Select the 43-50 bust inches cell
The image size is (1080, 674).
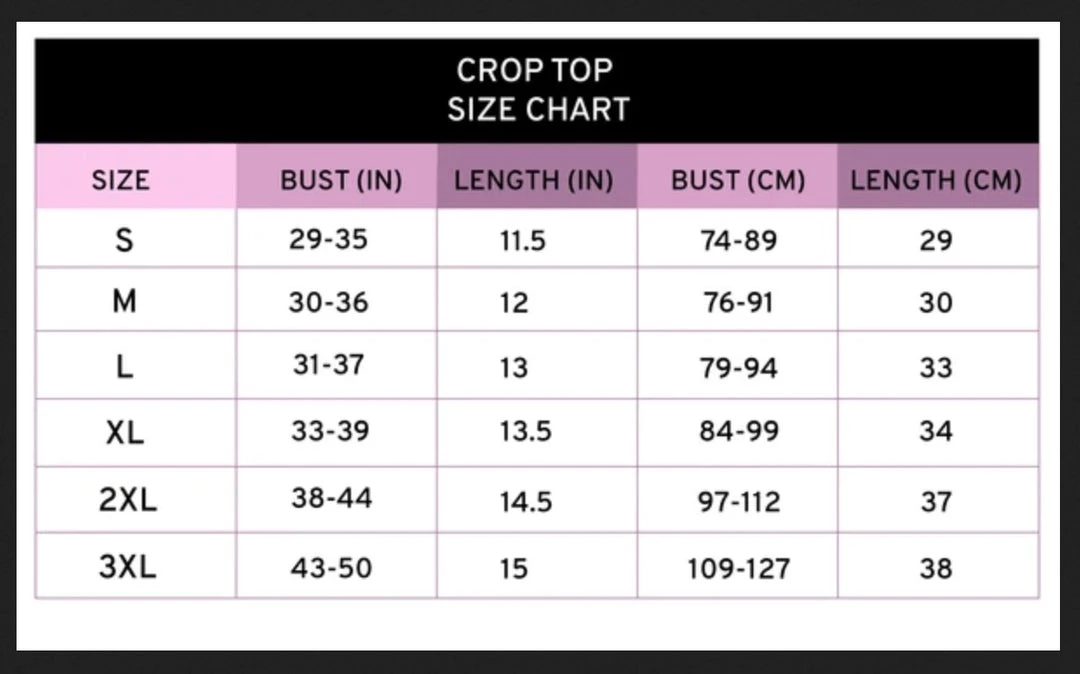pos(331,568)
